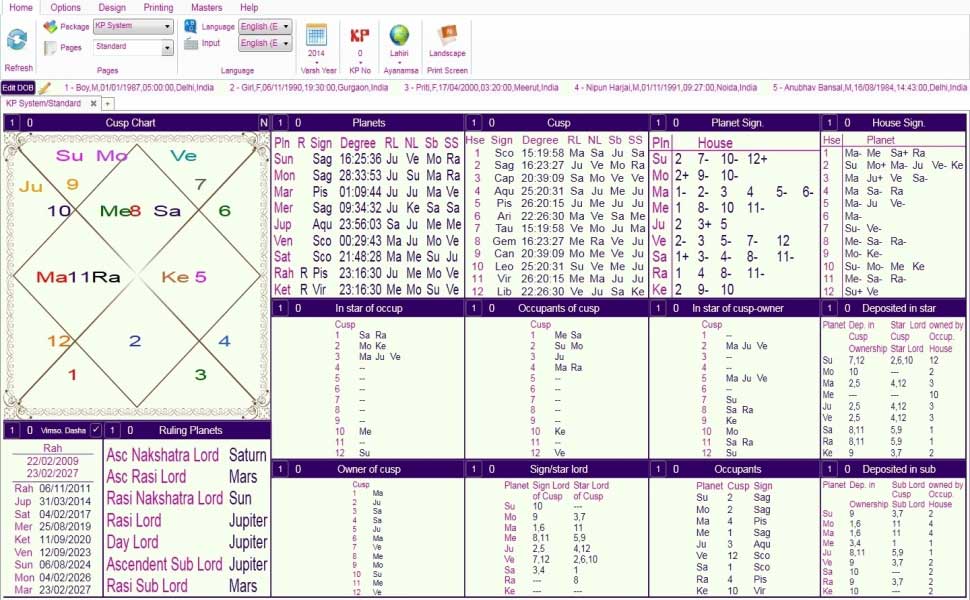
Task: Click the Ayanamsa globe icon
Action: pyautogui.click(x=399, y=35)
